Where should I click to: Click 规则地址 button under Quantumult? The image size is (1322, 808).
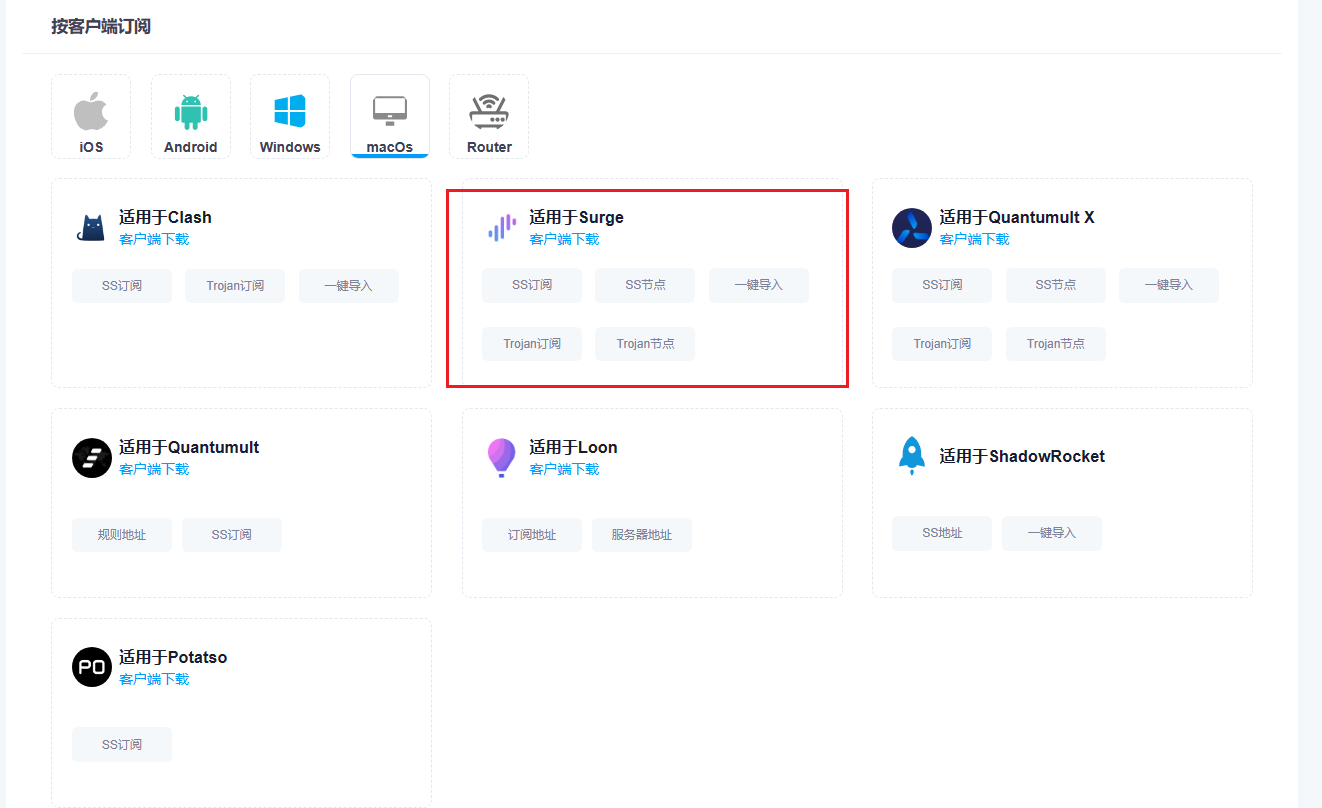pos(121,535)
